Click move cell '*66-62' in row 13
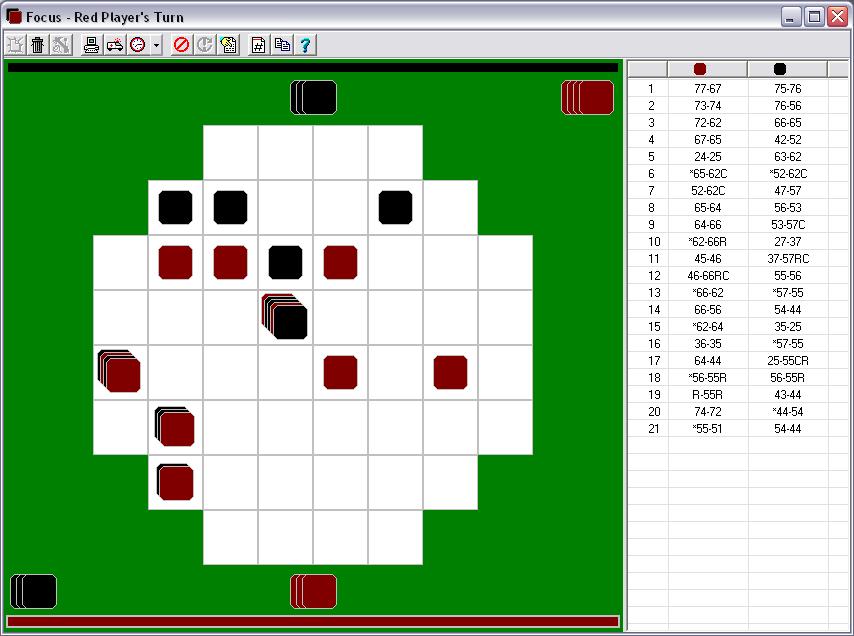Screen dimensions: 854x636 click(707, 292)
